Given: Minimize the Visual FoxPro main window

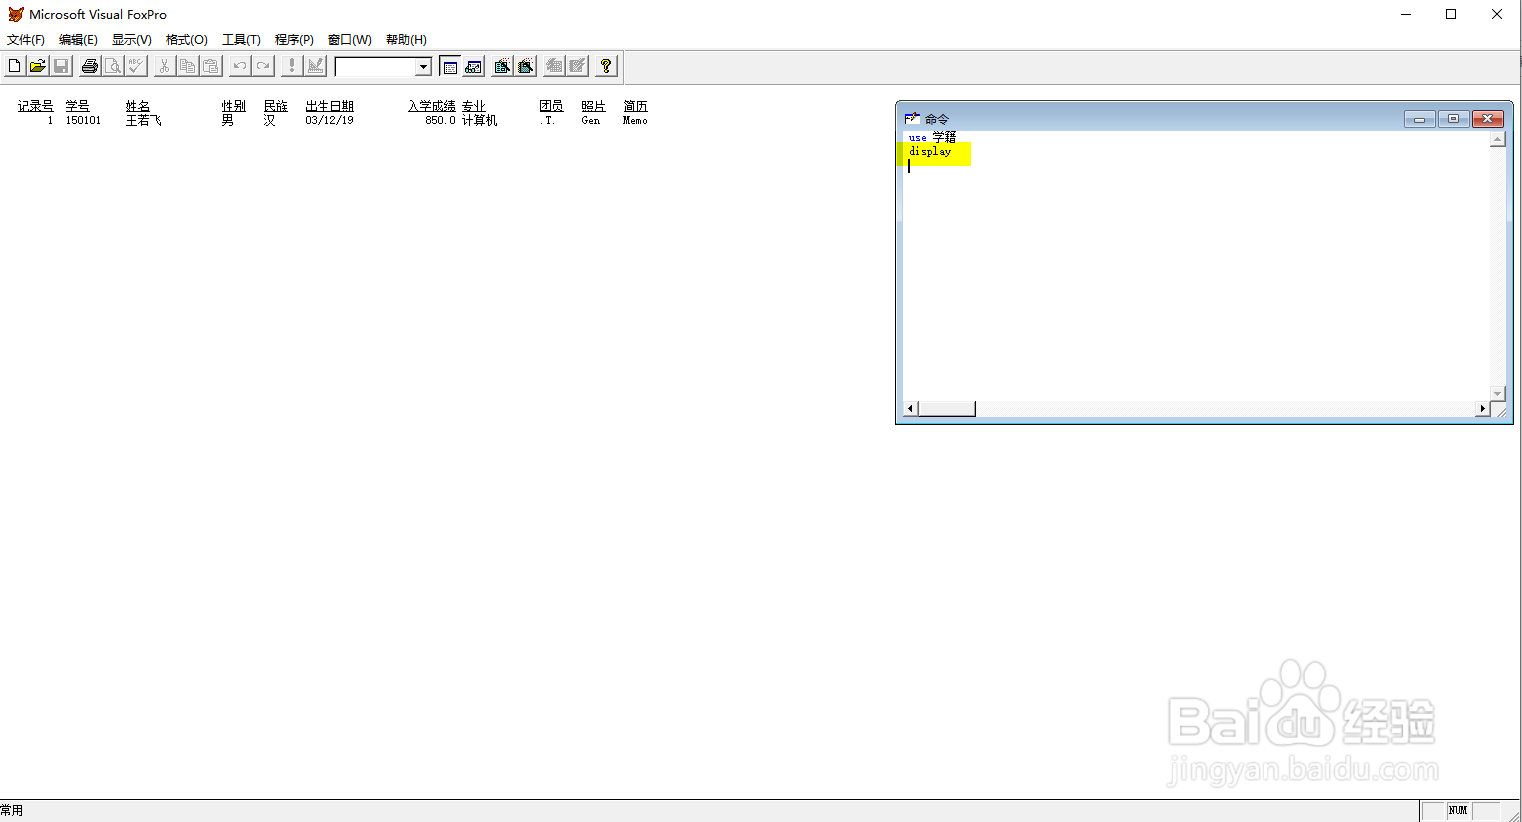Looking at the screenshot, I should (1406, 14).
